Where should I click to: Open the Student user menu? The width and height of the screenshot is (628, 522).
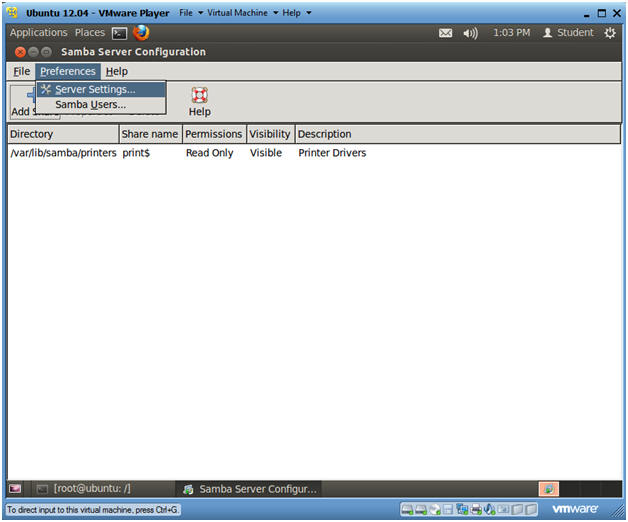click(568, 33)
